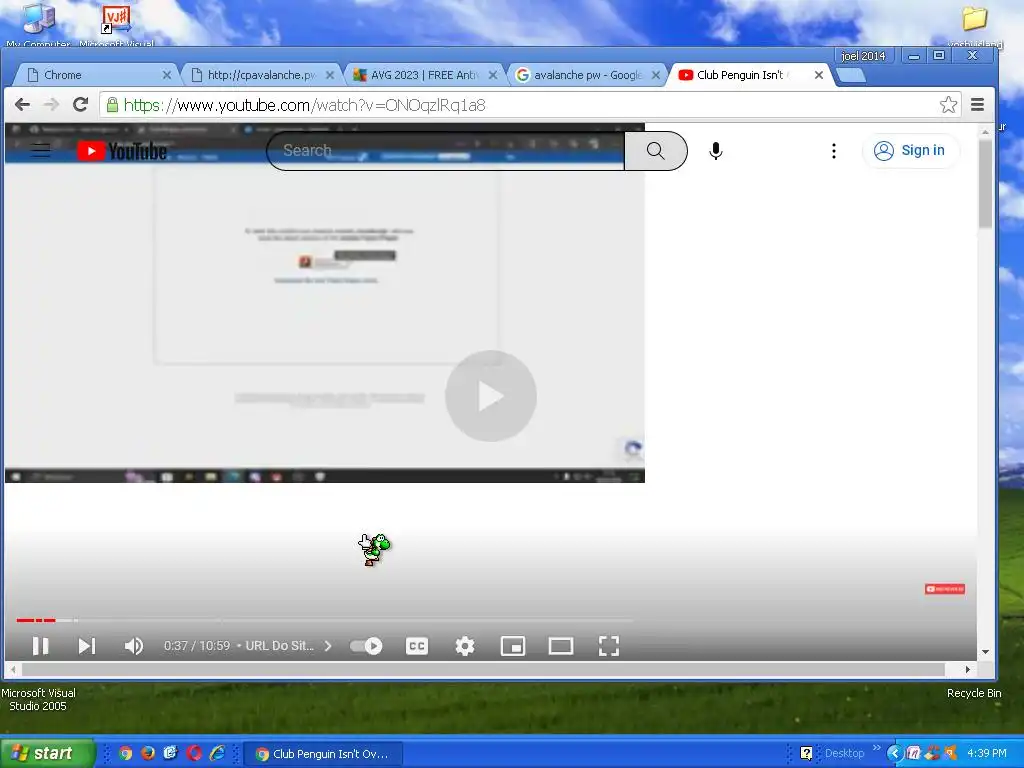This screenshot has width=1024, height=768.
Task: Reload the YouTube page
Action: click(x=80, y=104)
